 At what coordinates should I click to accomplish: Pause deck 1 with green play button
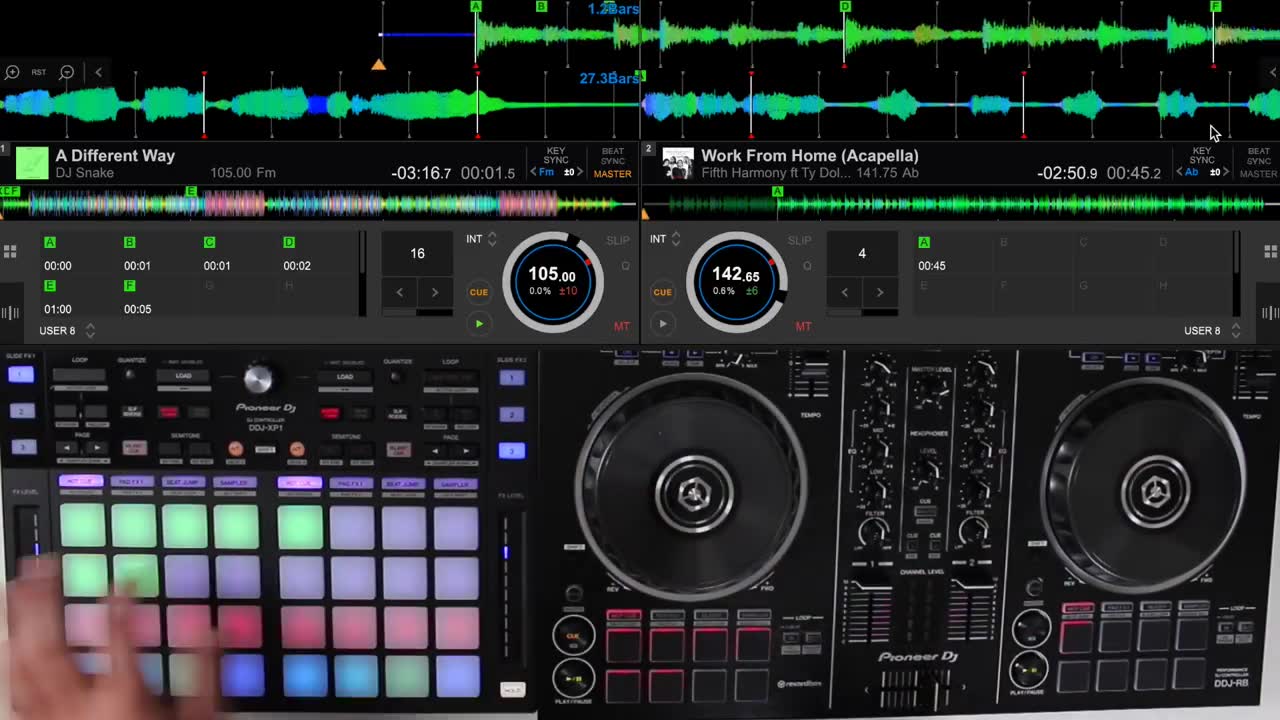click(x=479, y=323)
